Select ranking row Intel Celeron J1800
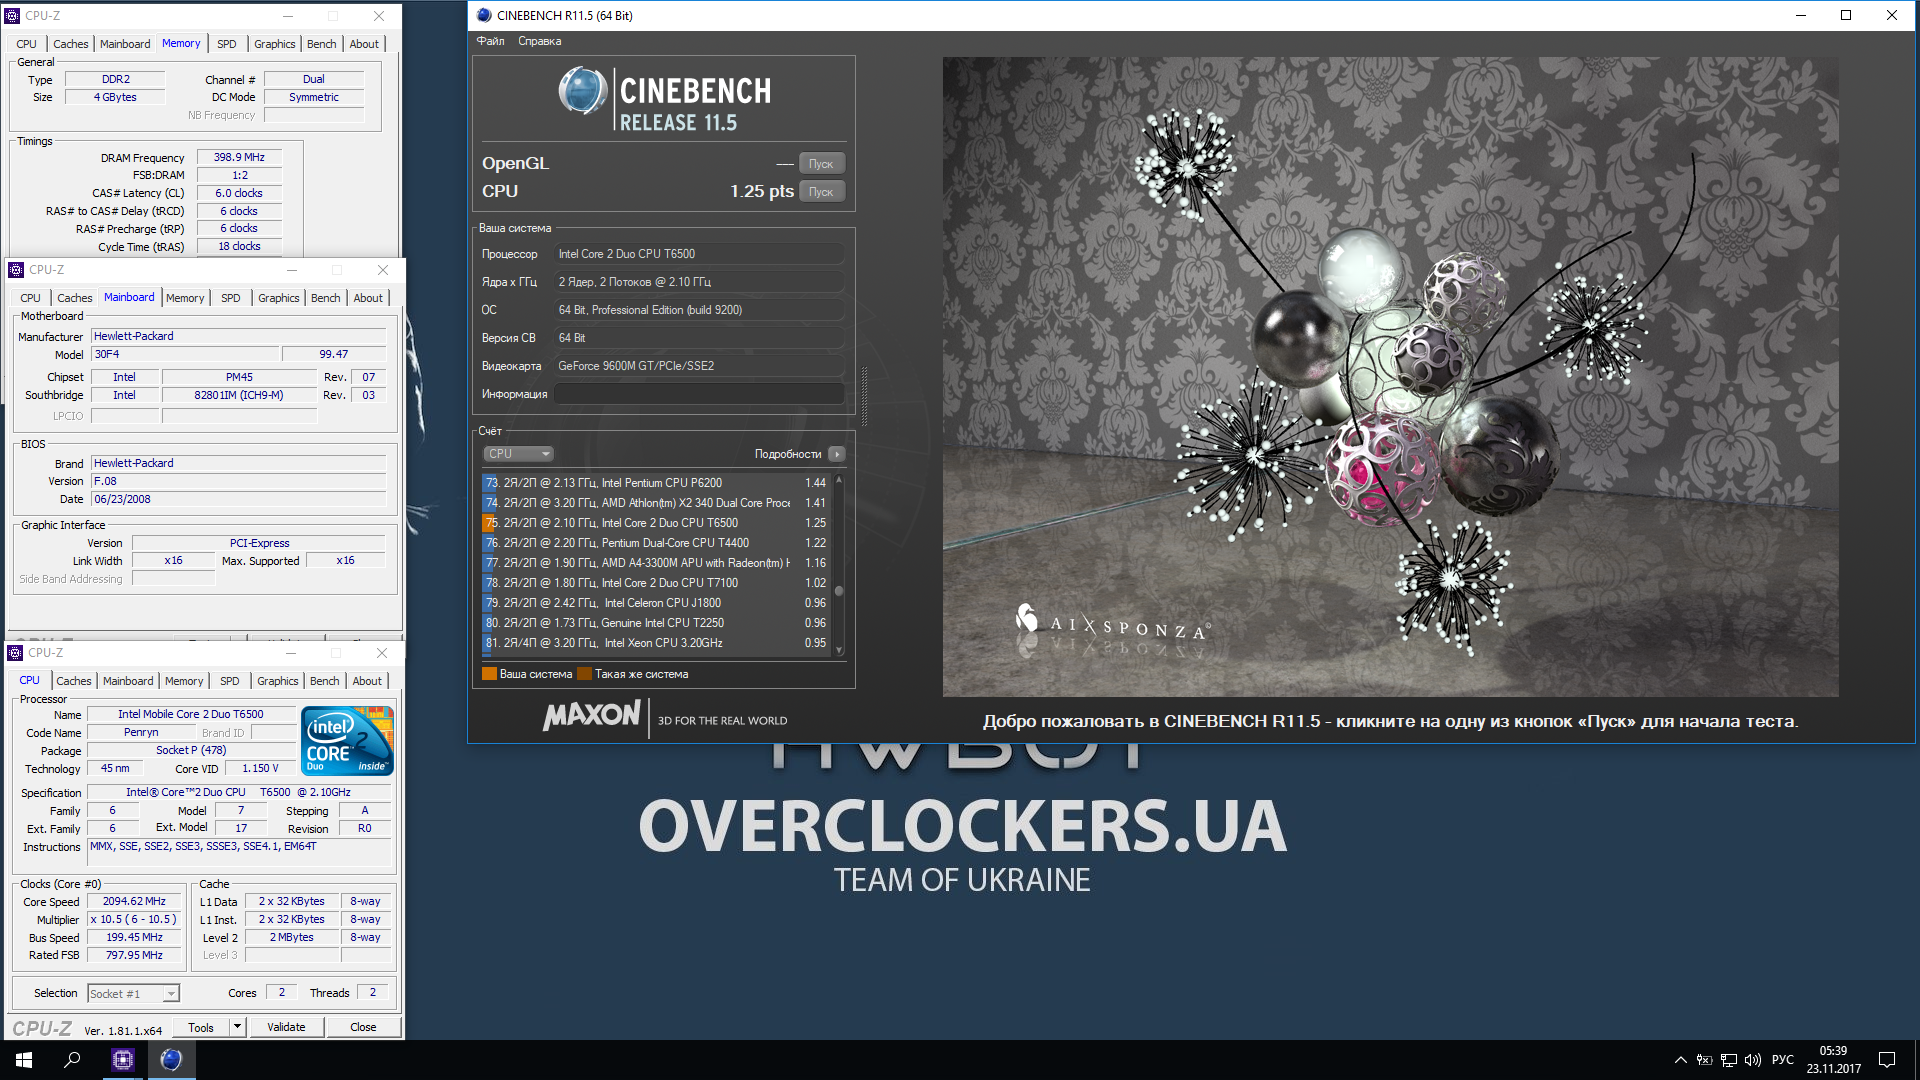This screenshot has width=1920, height=1080. point(656,603)
